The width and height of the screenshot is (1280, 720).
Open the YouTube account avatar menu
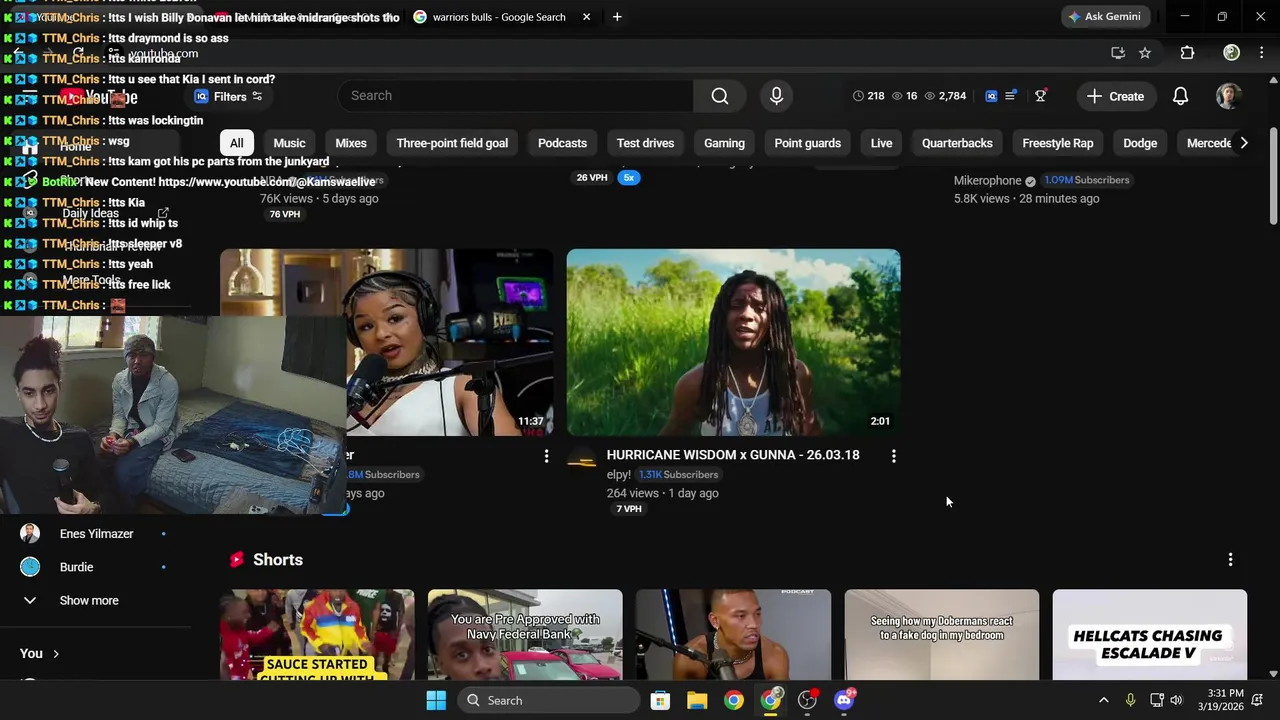click(1228, 96)
